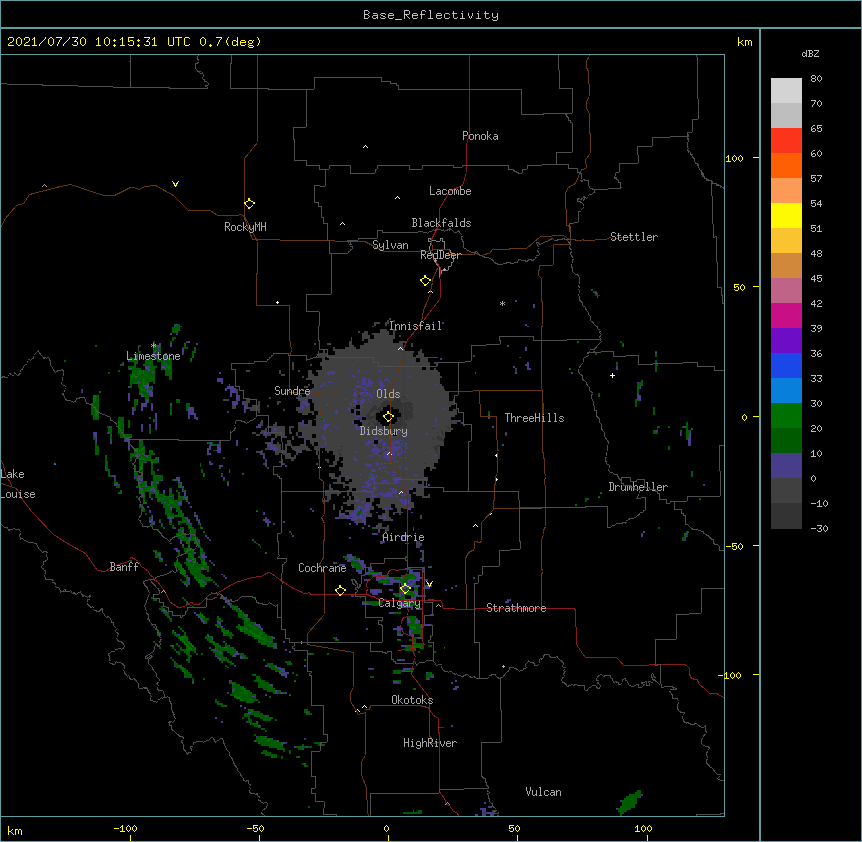Click the HighRiver label
The width and height of the screenshot is (862, 842).
[430, 743]
